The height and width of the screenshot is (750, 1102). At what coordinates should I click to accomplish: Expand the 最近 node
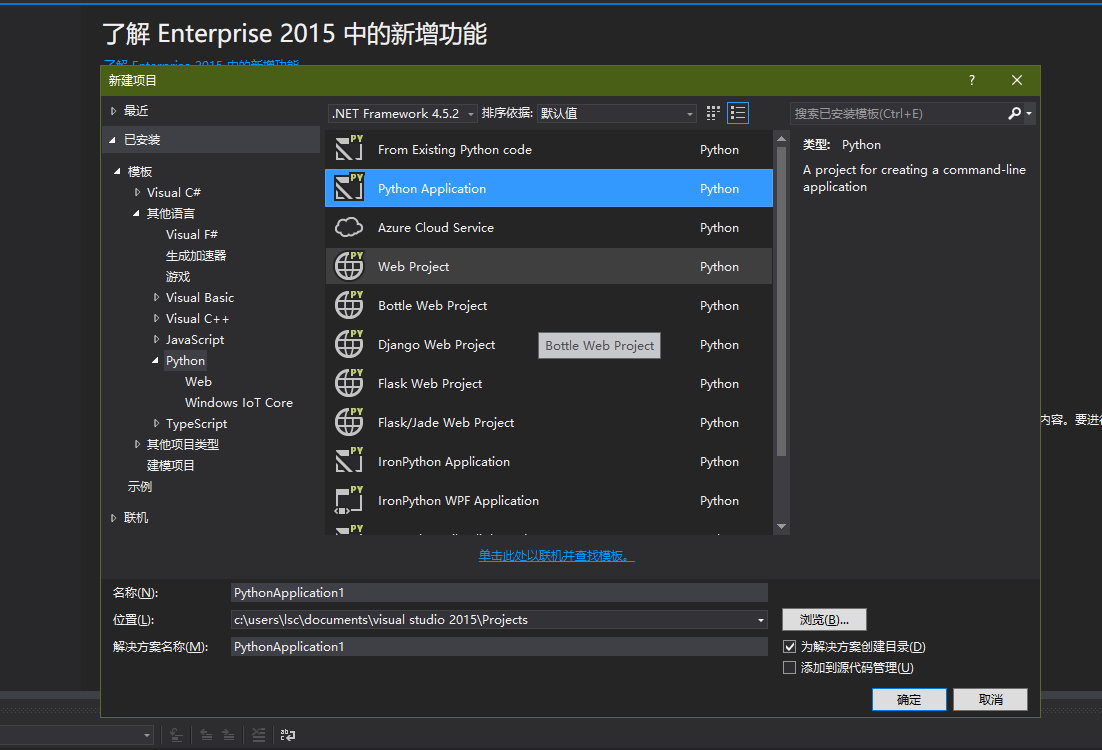113,110
